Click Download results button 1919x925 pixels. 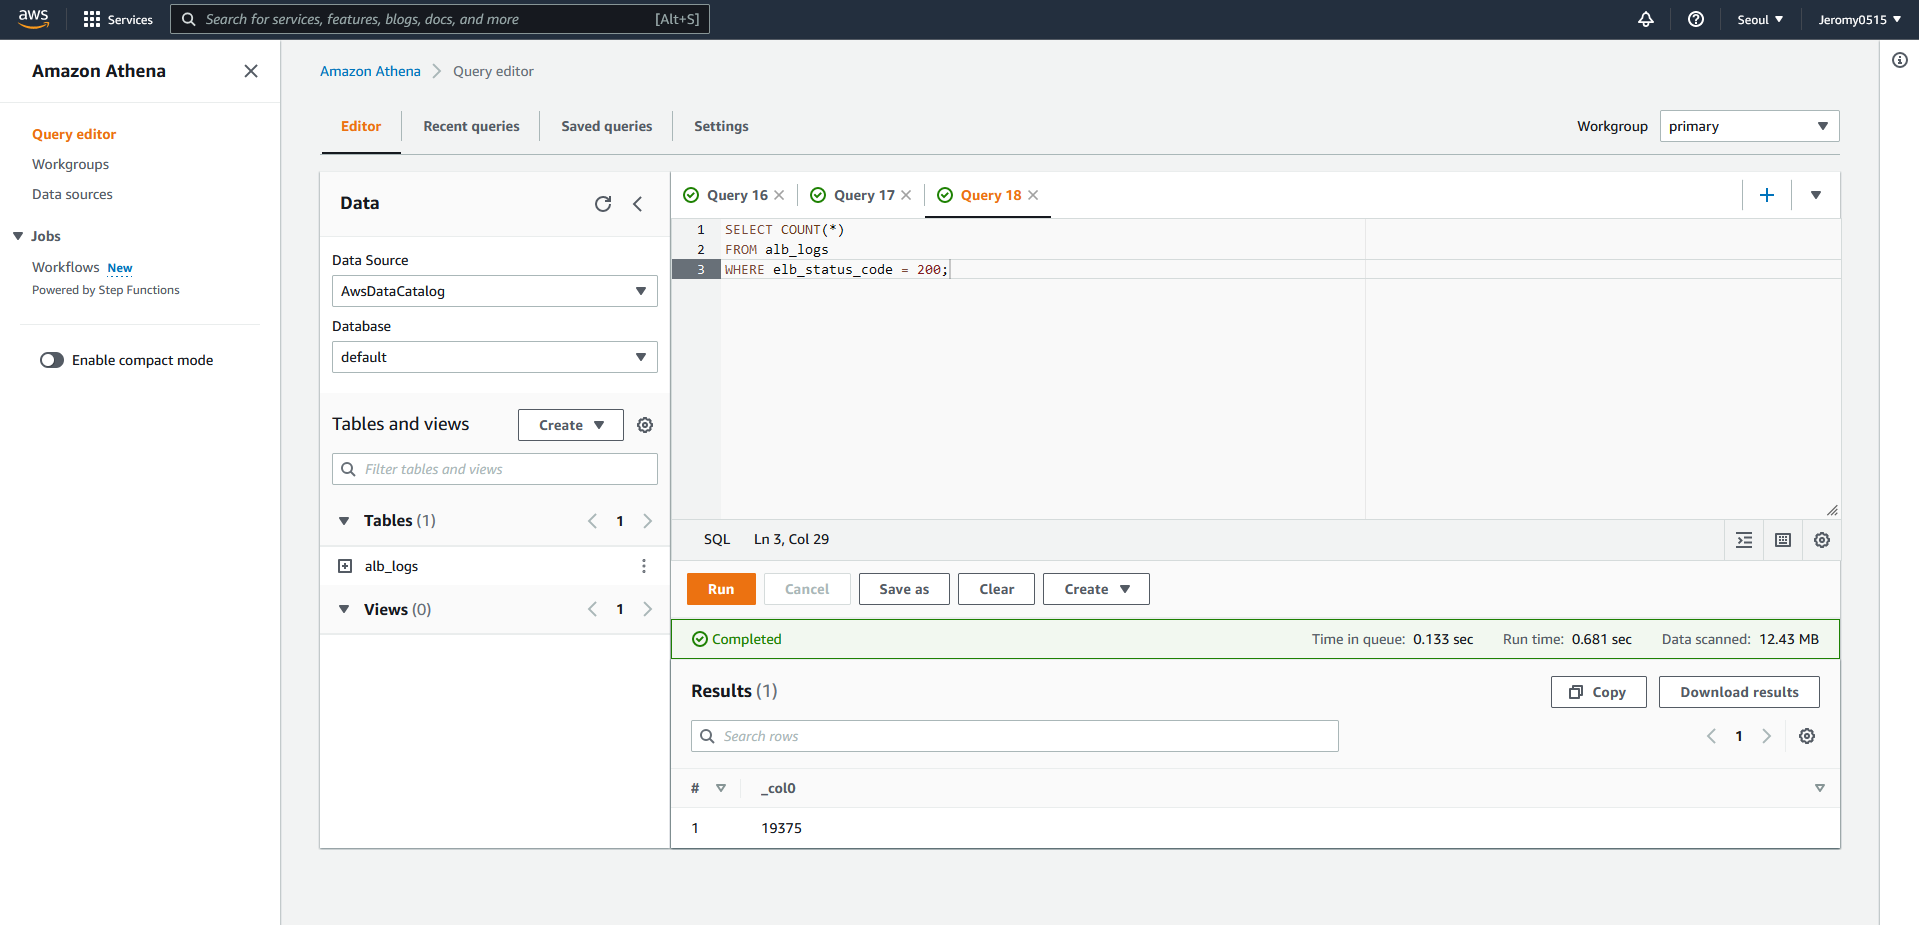pos(1739,692)
